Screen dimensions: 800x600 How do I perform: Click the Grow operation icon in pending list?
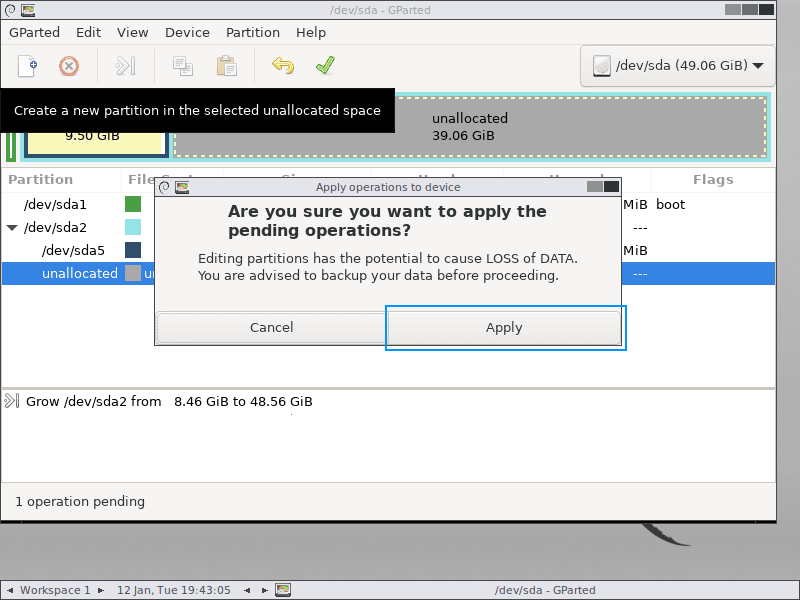[12, 401]
